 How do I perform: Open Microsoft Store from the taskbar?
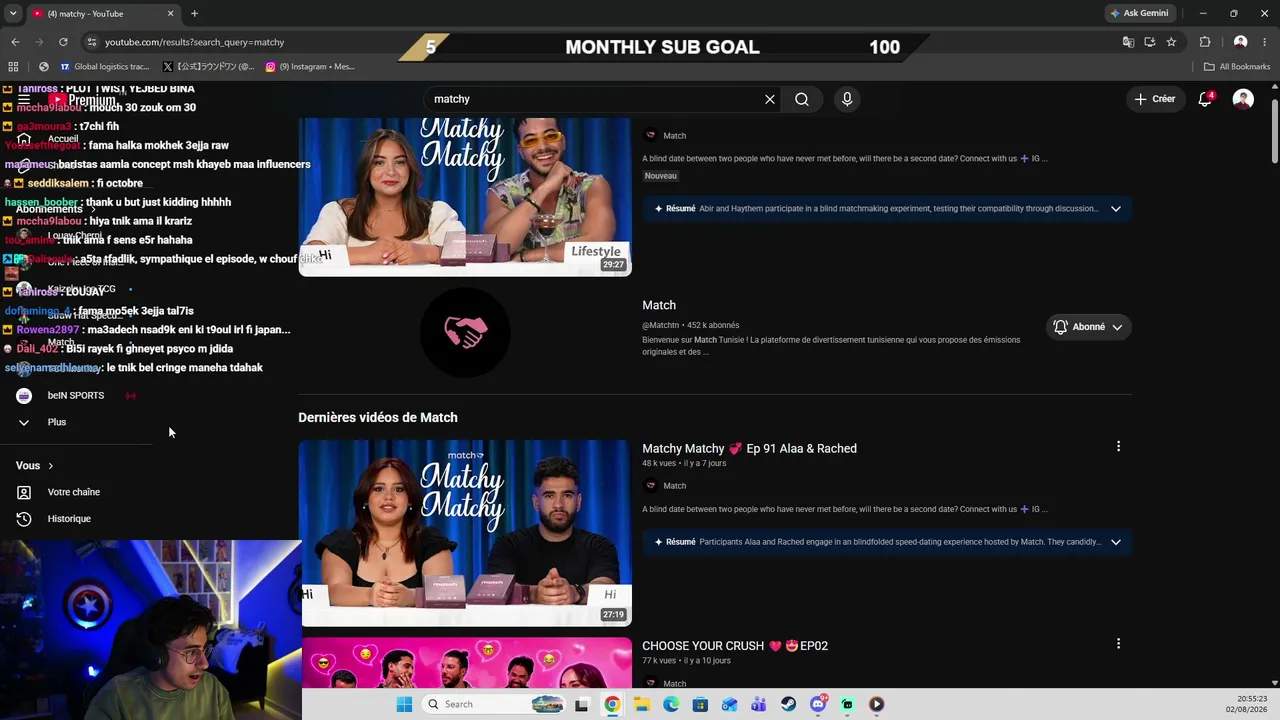700,704
